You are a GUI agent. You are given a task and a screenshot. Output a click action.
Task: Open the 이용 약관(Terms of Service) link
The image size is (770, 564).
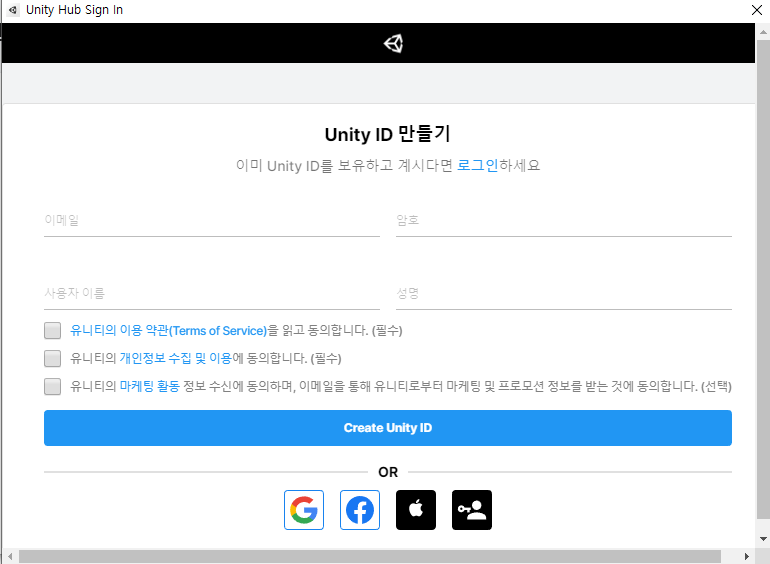coord(168,330)
